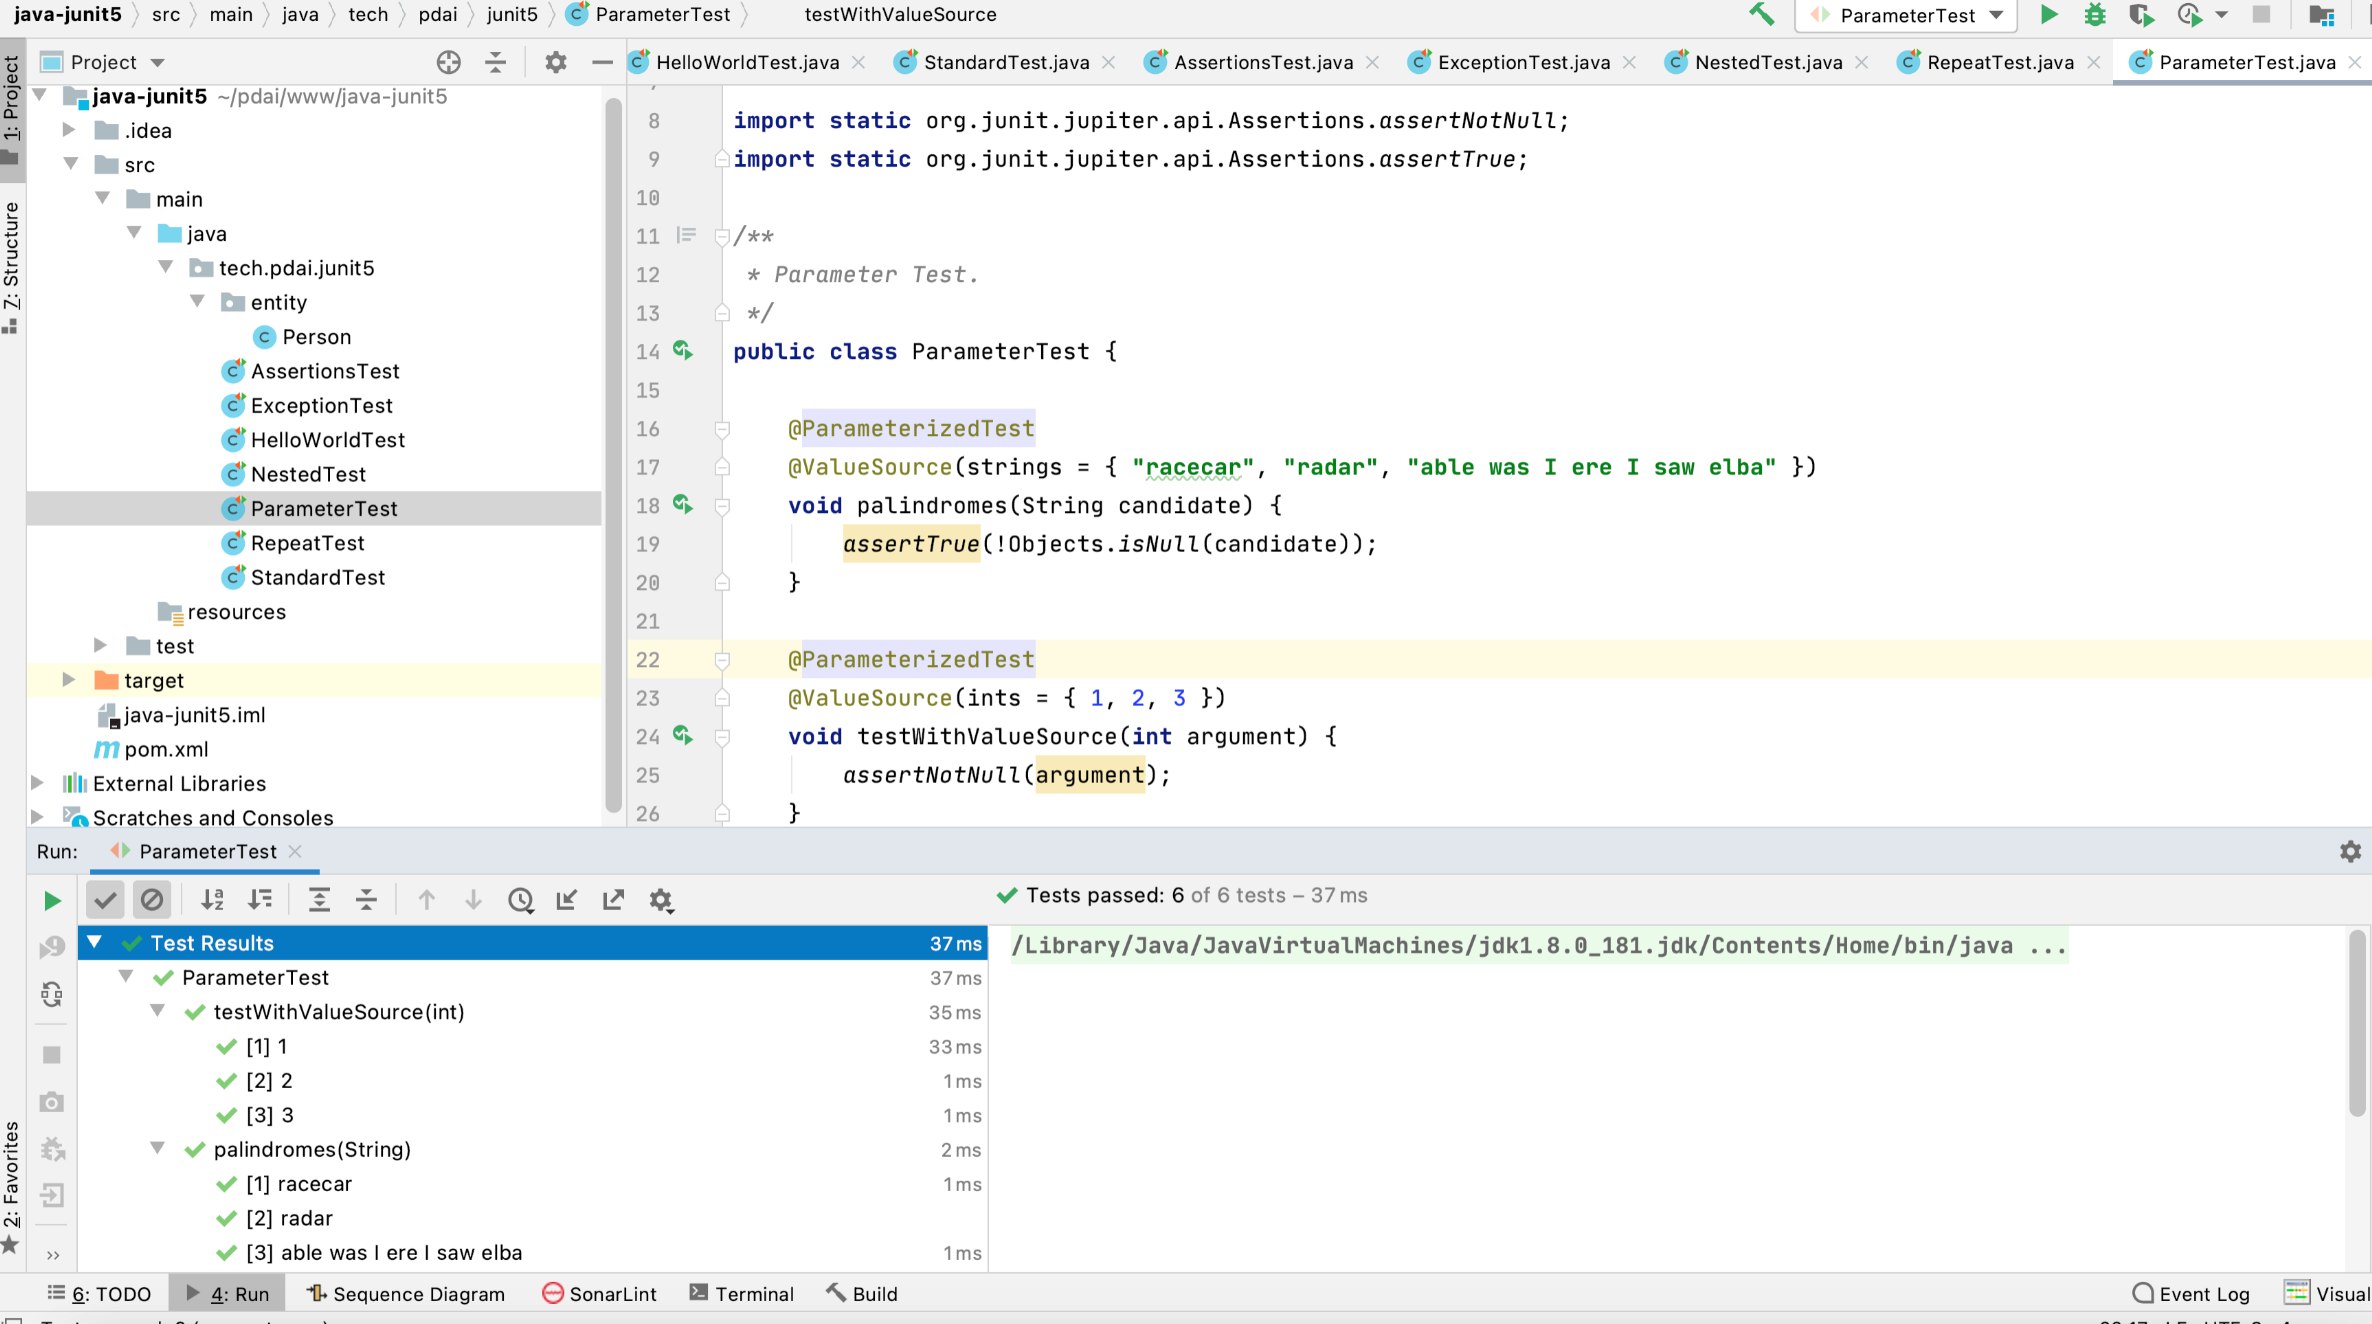Rerun tests with green play in Run panel

52,900
